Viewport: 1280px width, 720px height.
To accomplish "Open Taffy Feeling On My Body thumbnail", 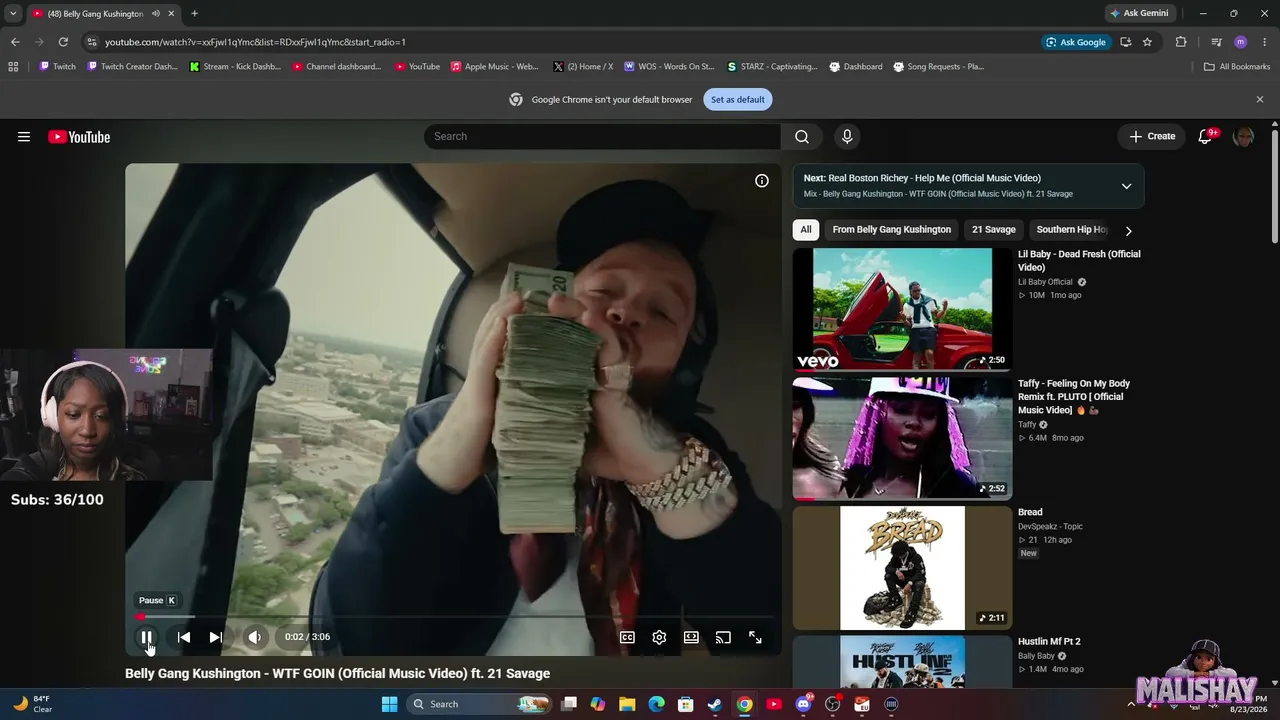I will [x=902, y=438].
